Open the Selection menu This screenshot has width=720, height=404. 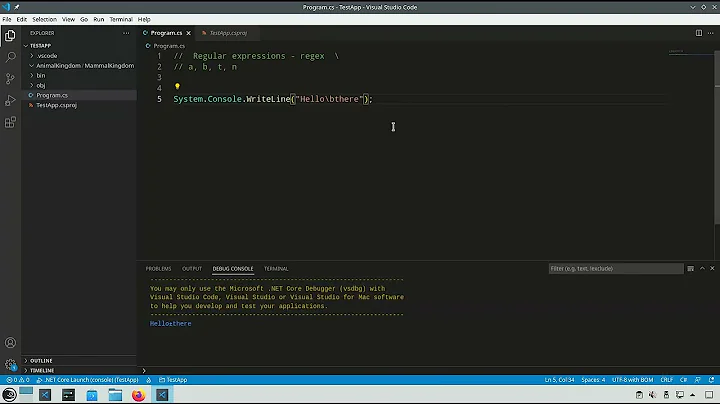[45, 19]
